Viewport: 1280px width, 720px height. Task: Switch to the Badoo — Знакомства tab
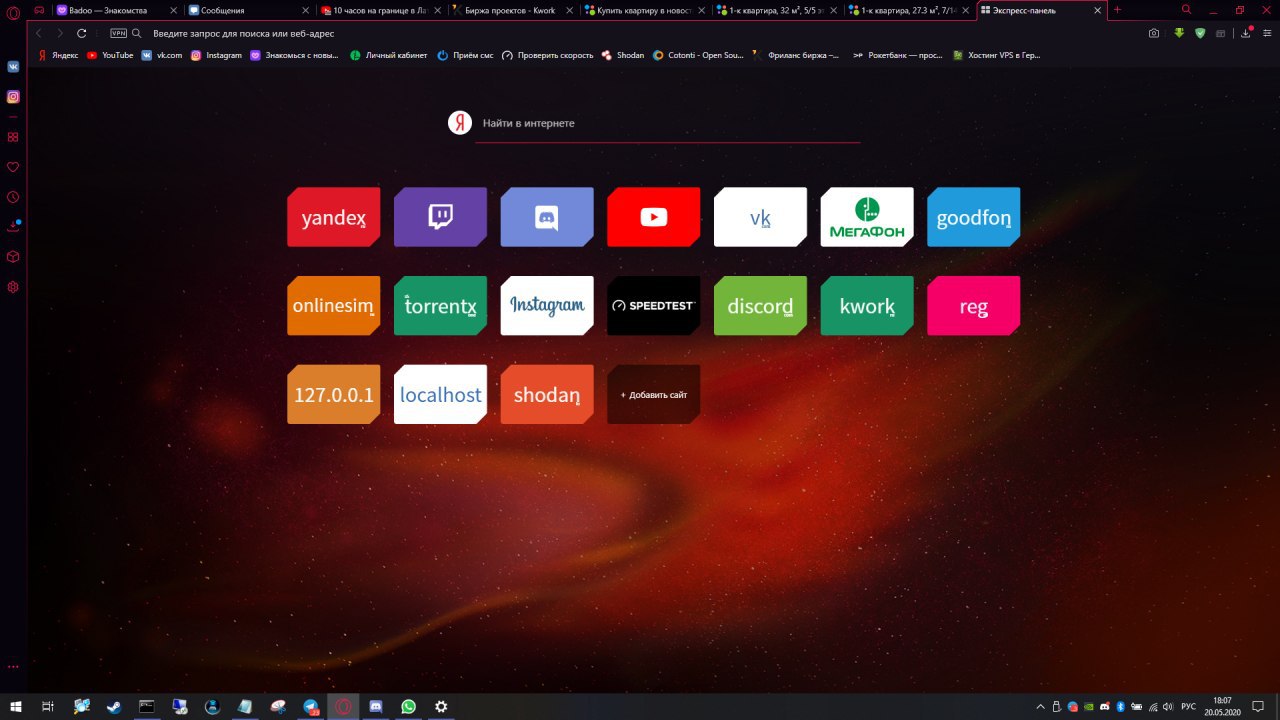(117, 10)
